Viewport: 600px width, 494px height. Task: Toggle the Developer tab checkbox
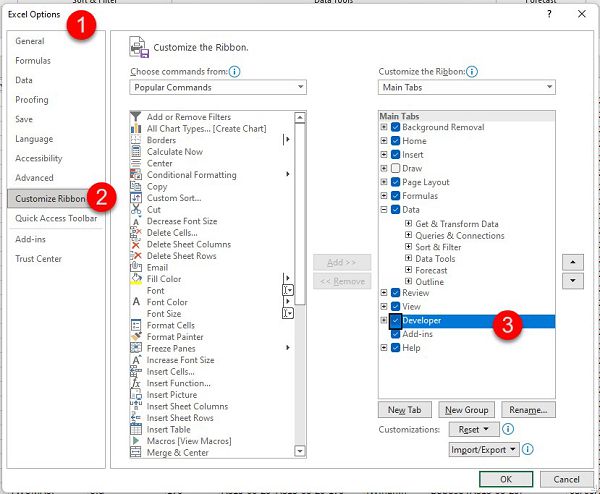(395, 321)
